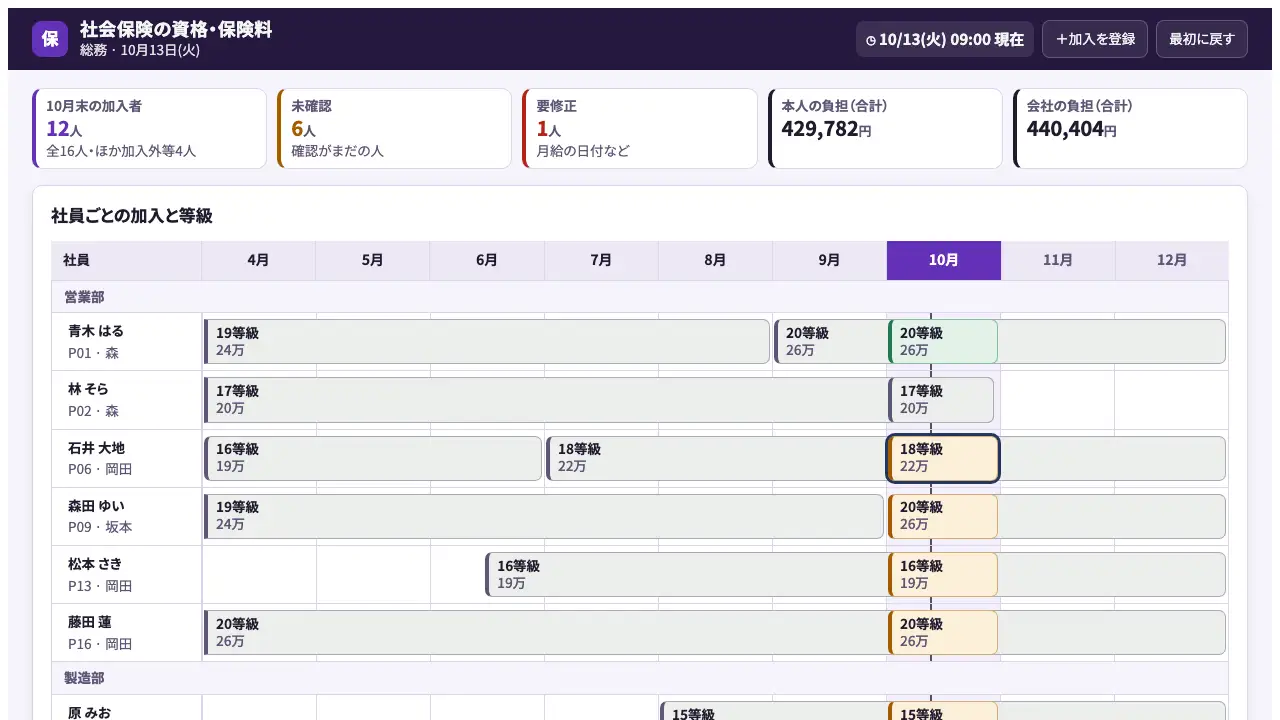Click the 10/13(火) 09:00 現在 clock badge
Screen dimensions: 1280x720
pyautogui.click(x=945, y=39)
